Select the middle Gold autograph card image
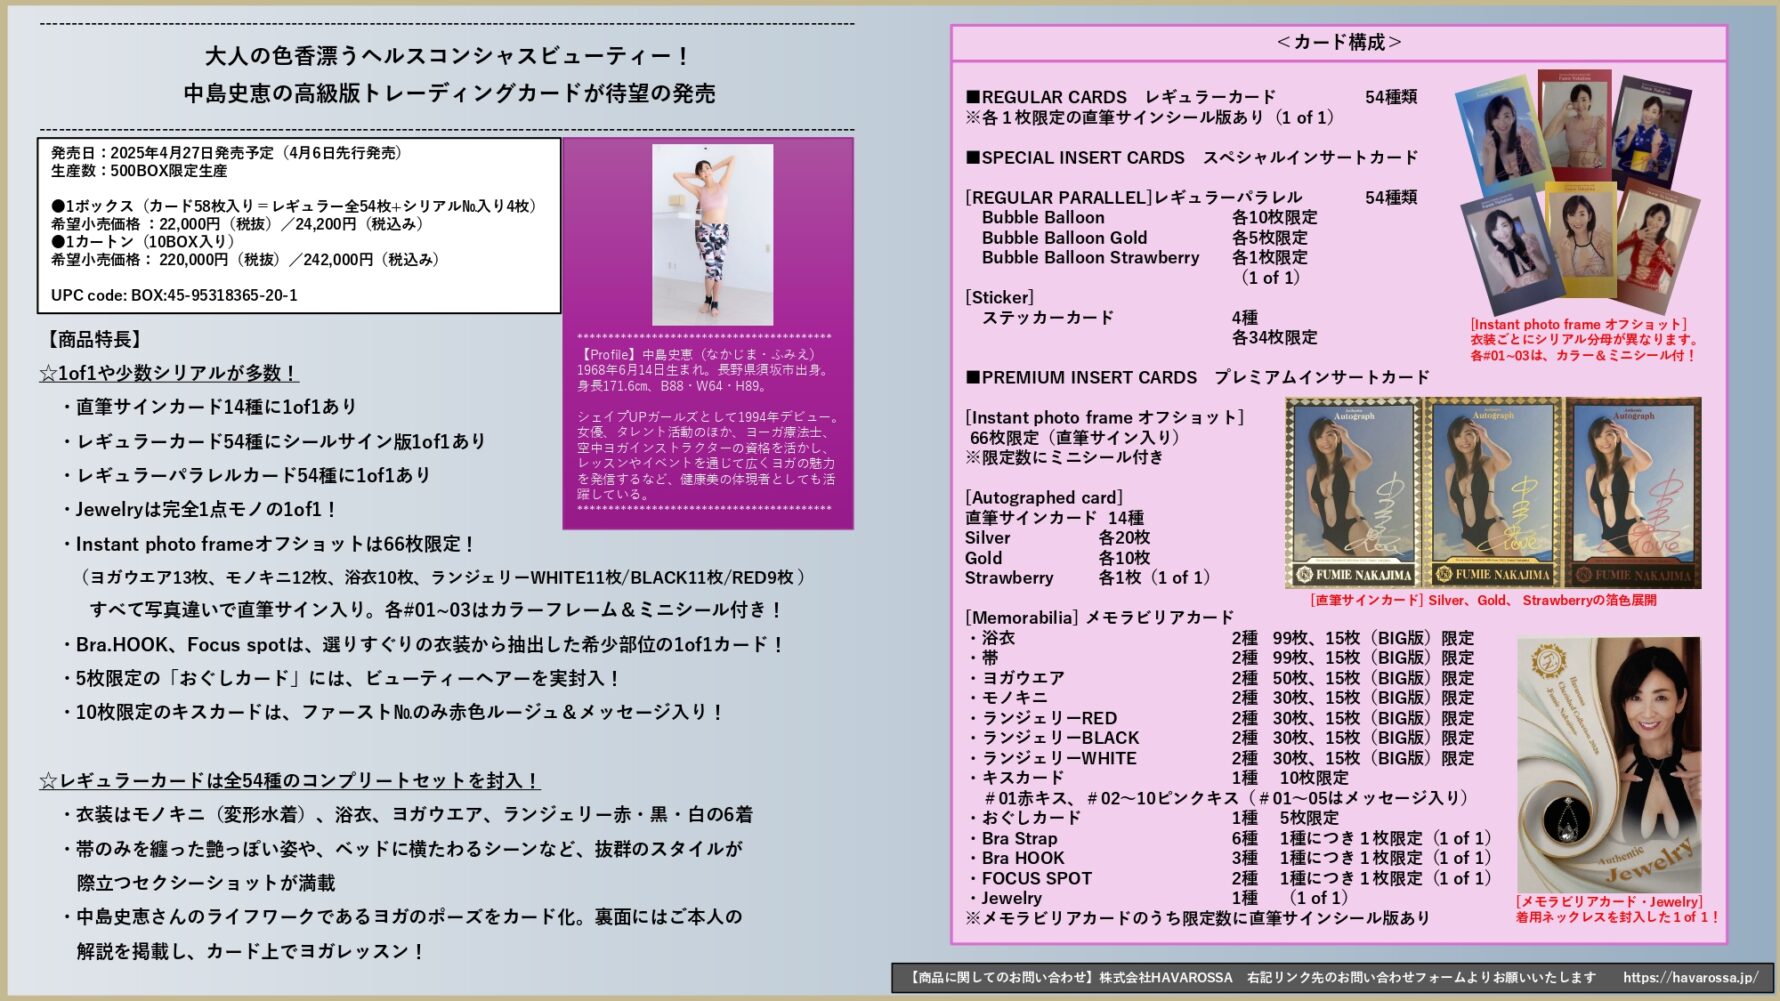 [x=1492, y=493]
